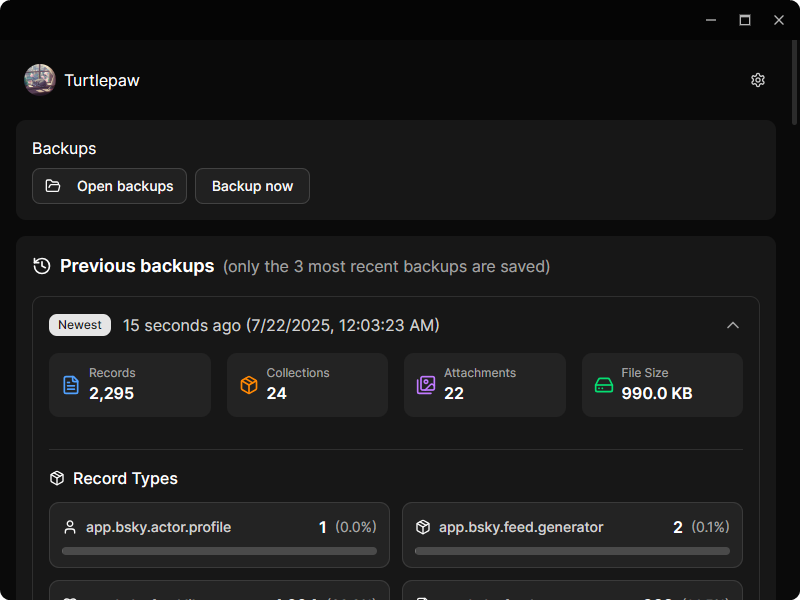The image size is (800, 600).
Task: Maximize the application window
Action: (x=745, y=20)
